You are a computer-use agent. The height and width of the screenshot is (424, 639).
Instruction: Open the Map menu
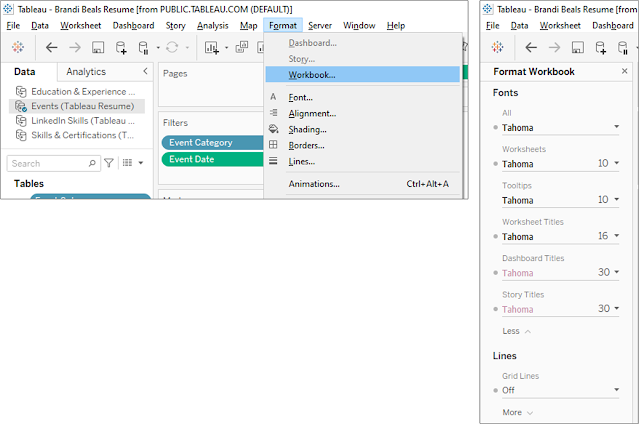[248, 26]
